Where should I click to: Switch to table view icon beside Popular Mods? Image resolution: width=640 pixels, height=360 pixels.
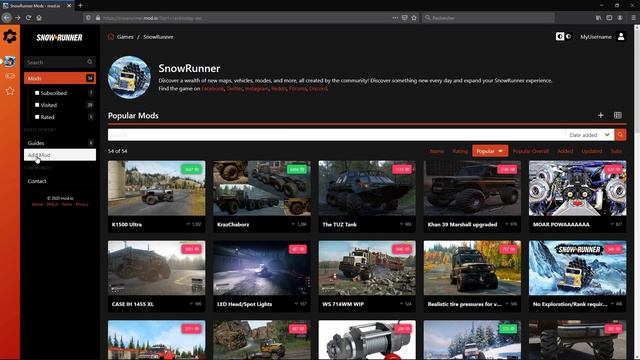coord(618,116)
